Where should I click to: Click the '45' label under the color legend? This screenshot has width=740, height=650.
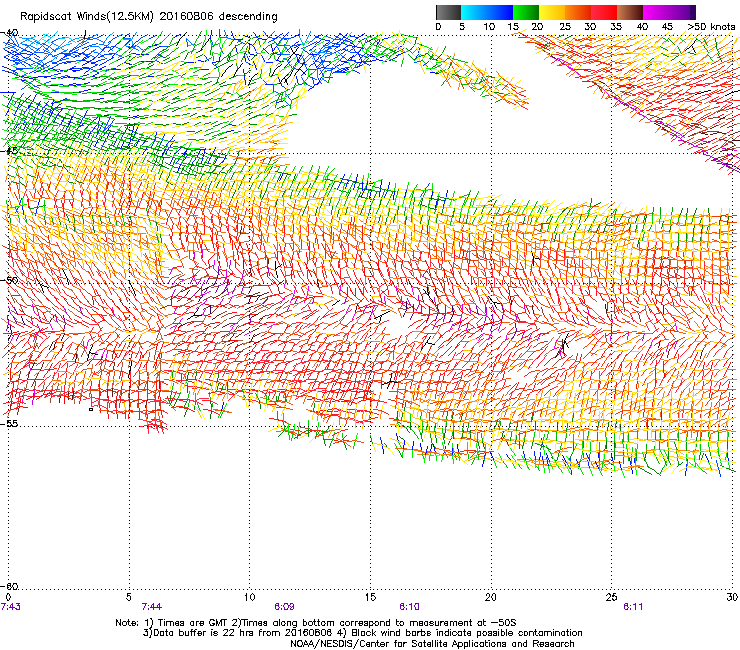click(667, 27)
